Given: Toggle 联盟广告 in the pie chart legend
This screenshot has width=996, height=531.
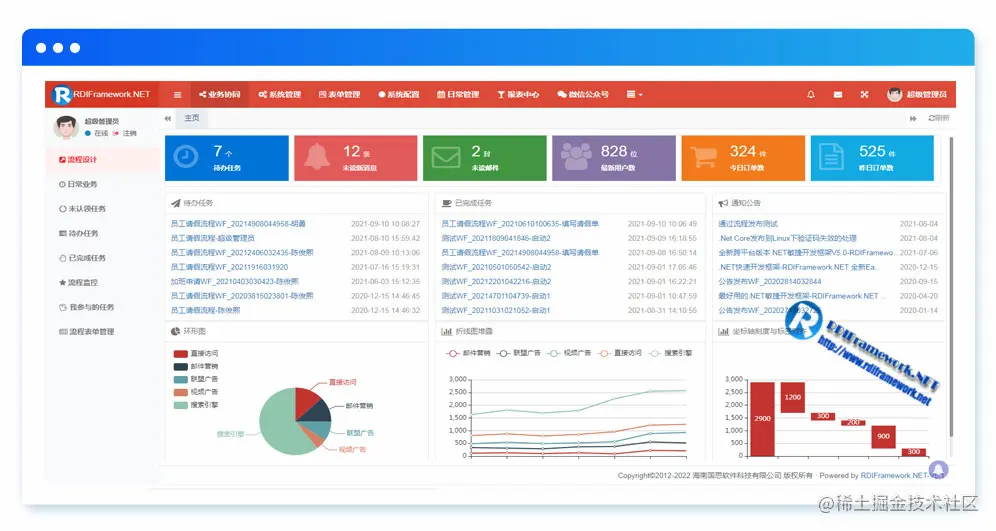Looking at the screenshot, I should pyautogui.click(x=196, y=379).
